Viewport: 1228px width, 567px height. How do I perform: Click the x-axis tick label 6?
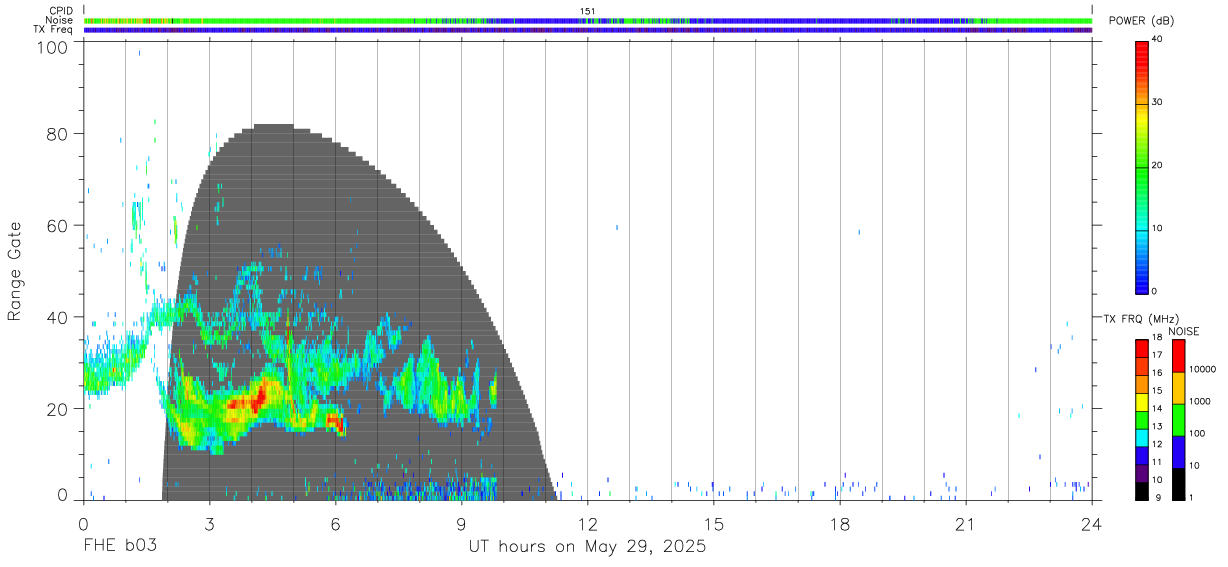[x=335, y=524]
